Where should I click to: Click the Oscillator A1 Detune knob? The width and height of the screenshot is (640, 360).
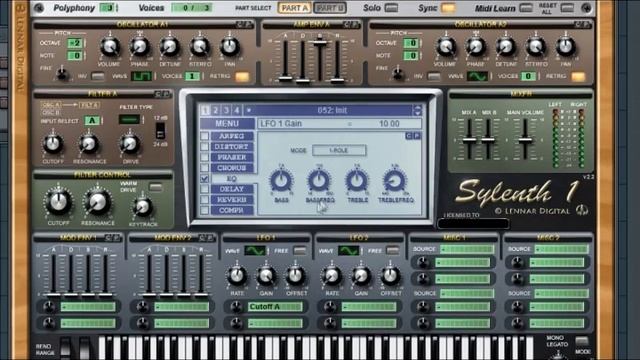point(170,47)
